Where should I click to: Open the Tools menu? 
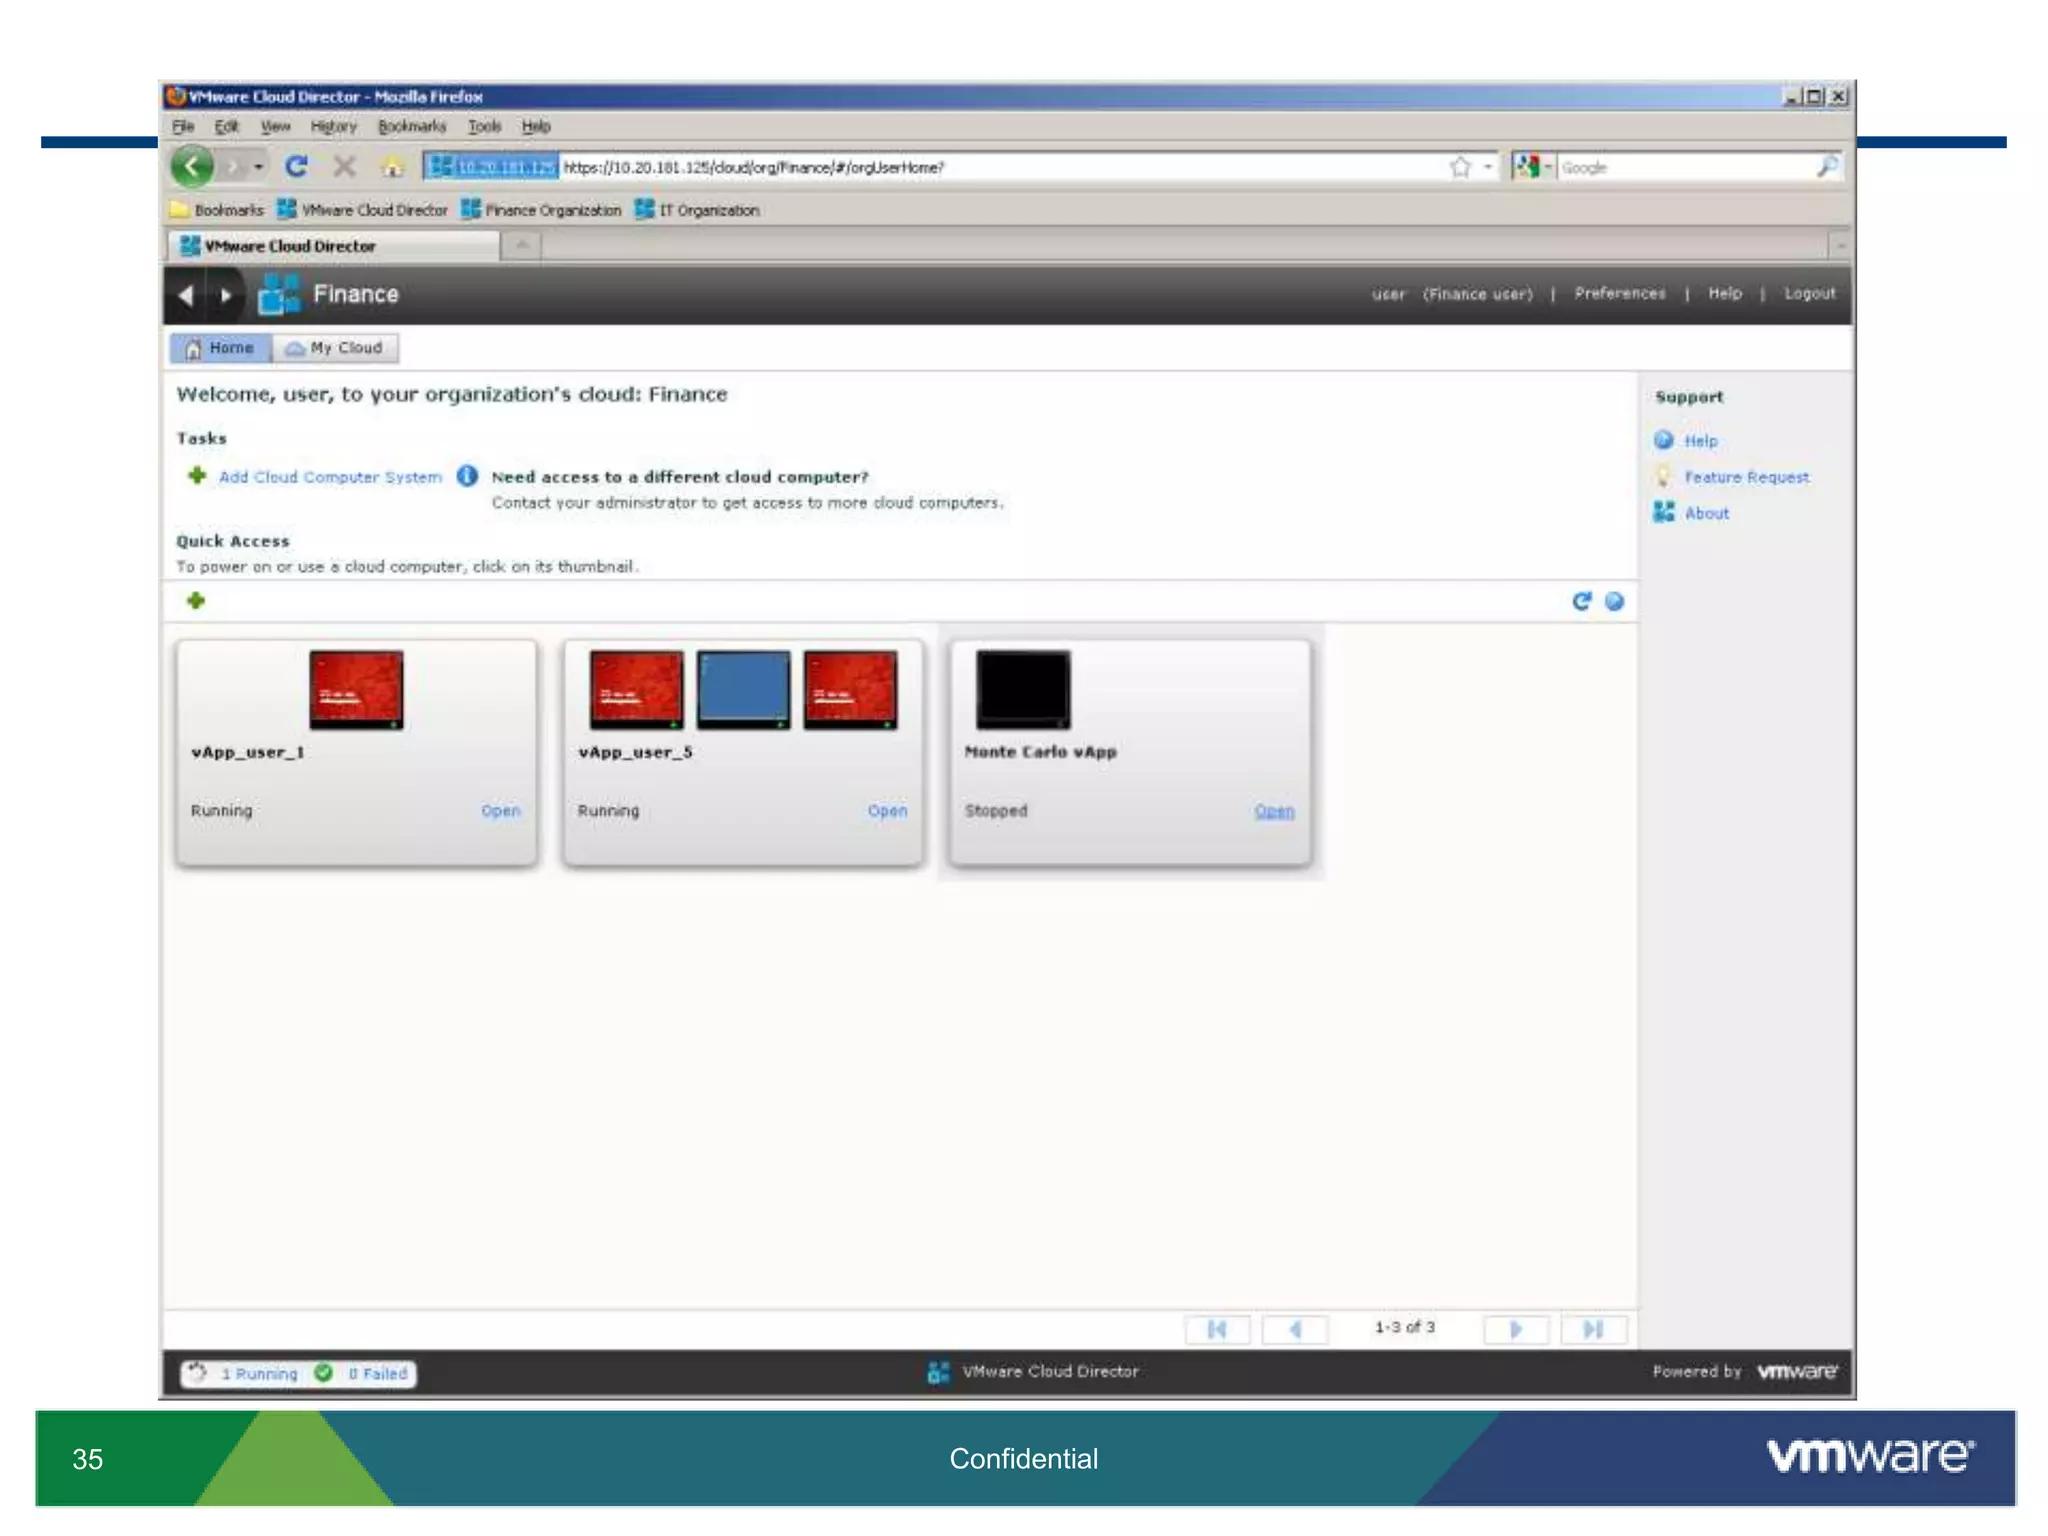(x=485, y=126)
